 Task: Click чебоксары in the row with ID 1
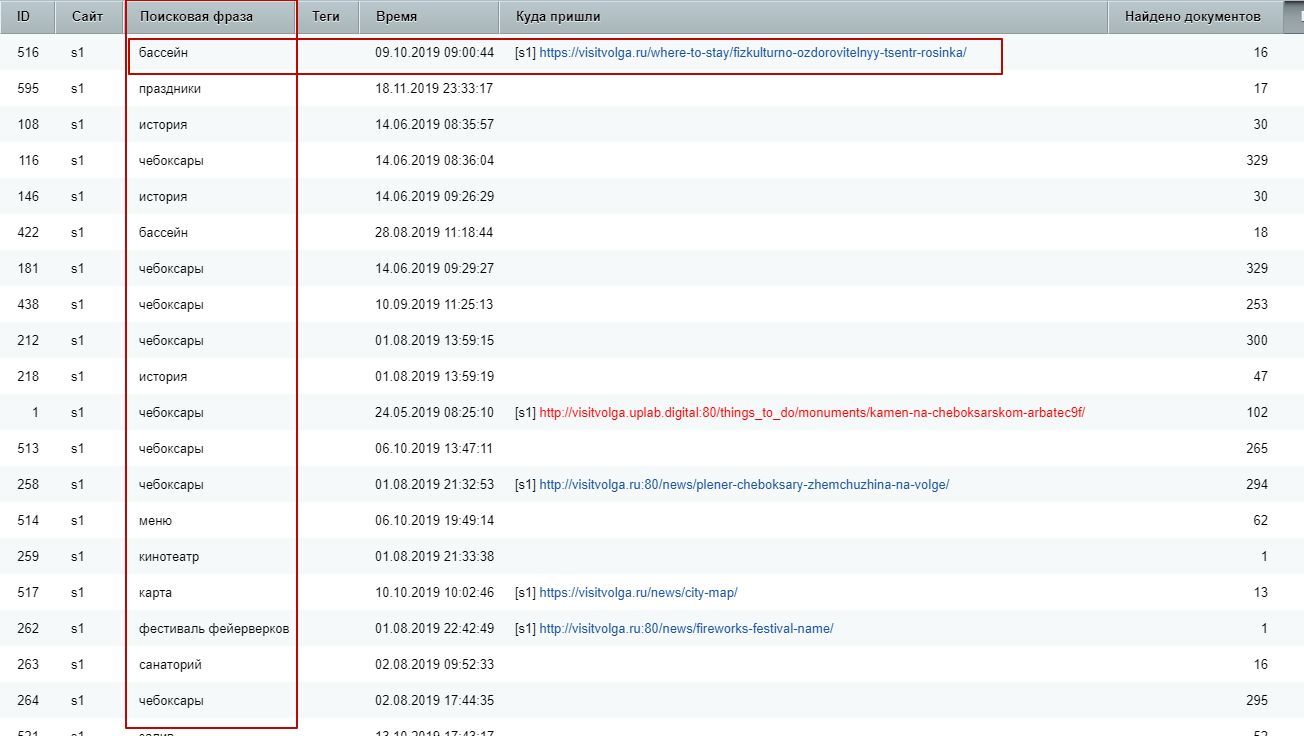coord(171,413)
